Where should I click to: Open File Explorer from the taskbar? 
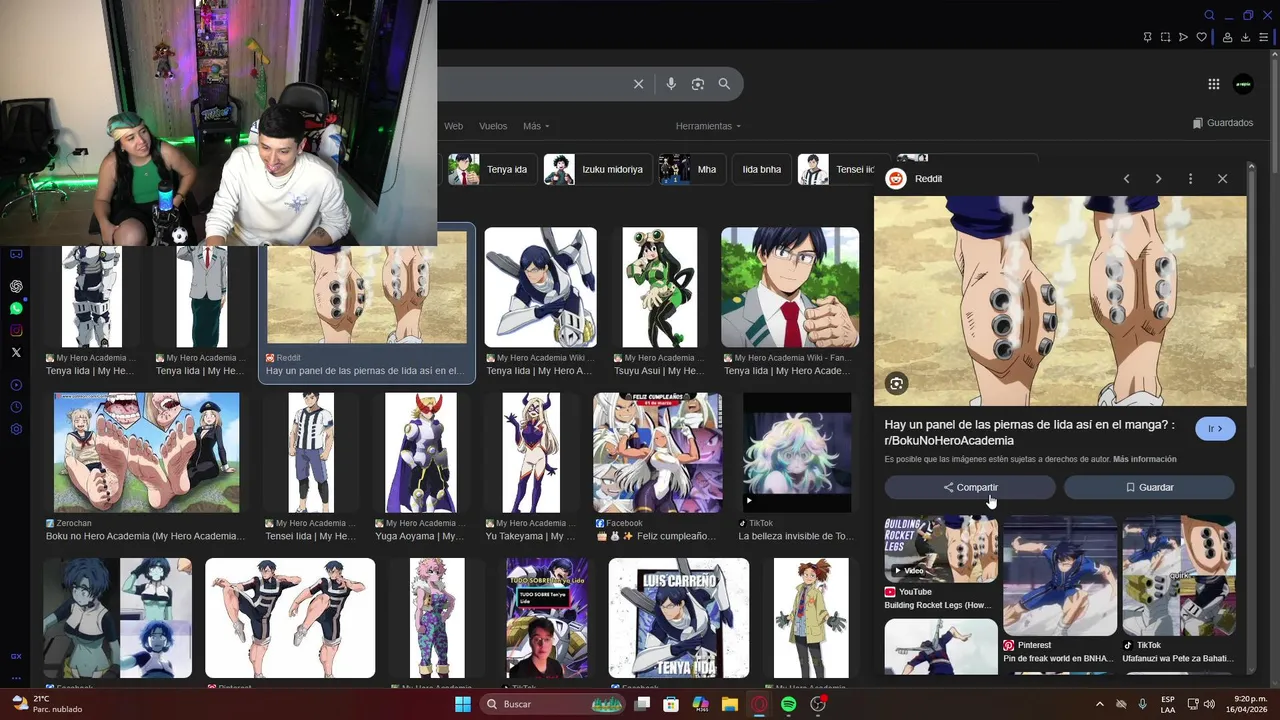click(730, 704)
